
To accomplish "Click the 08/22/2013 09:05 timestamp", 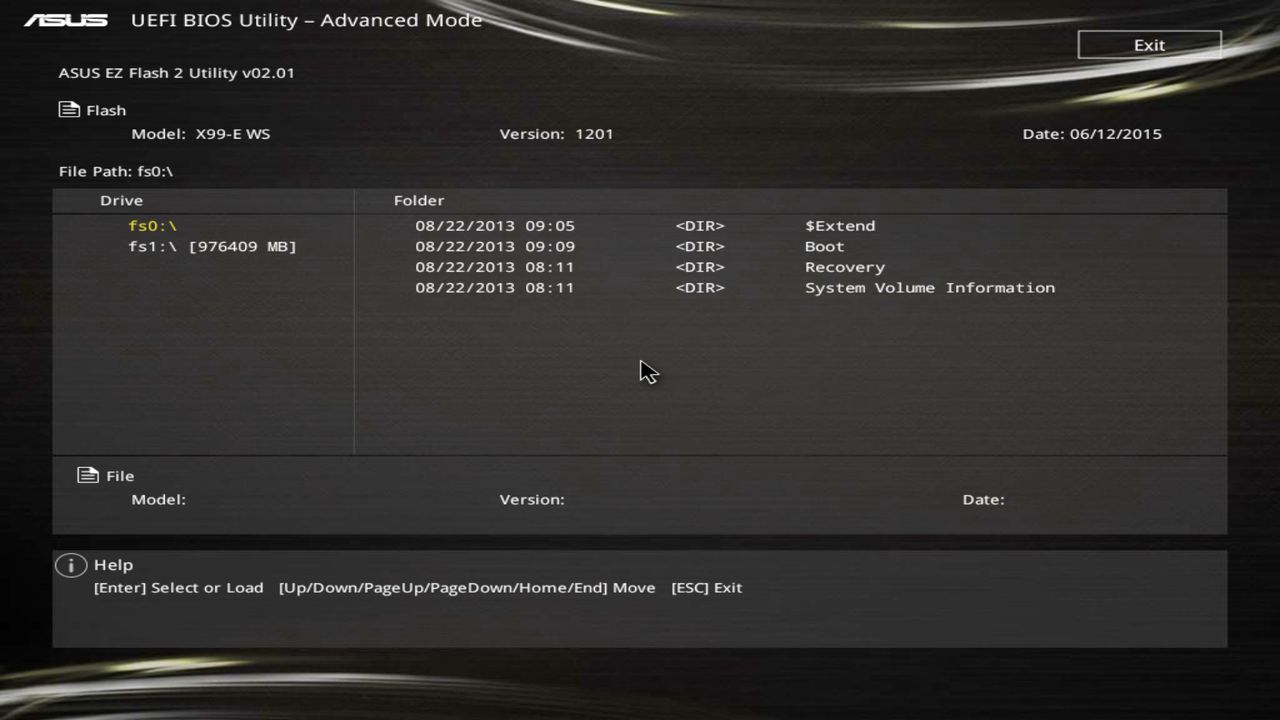I will click(x=495, y=226).
